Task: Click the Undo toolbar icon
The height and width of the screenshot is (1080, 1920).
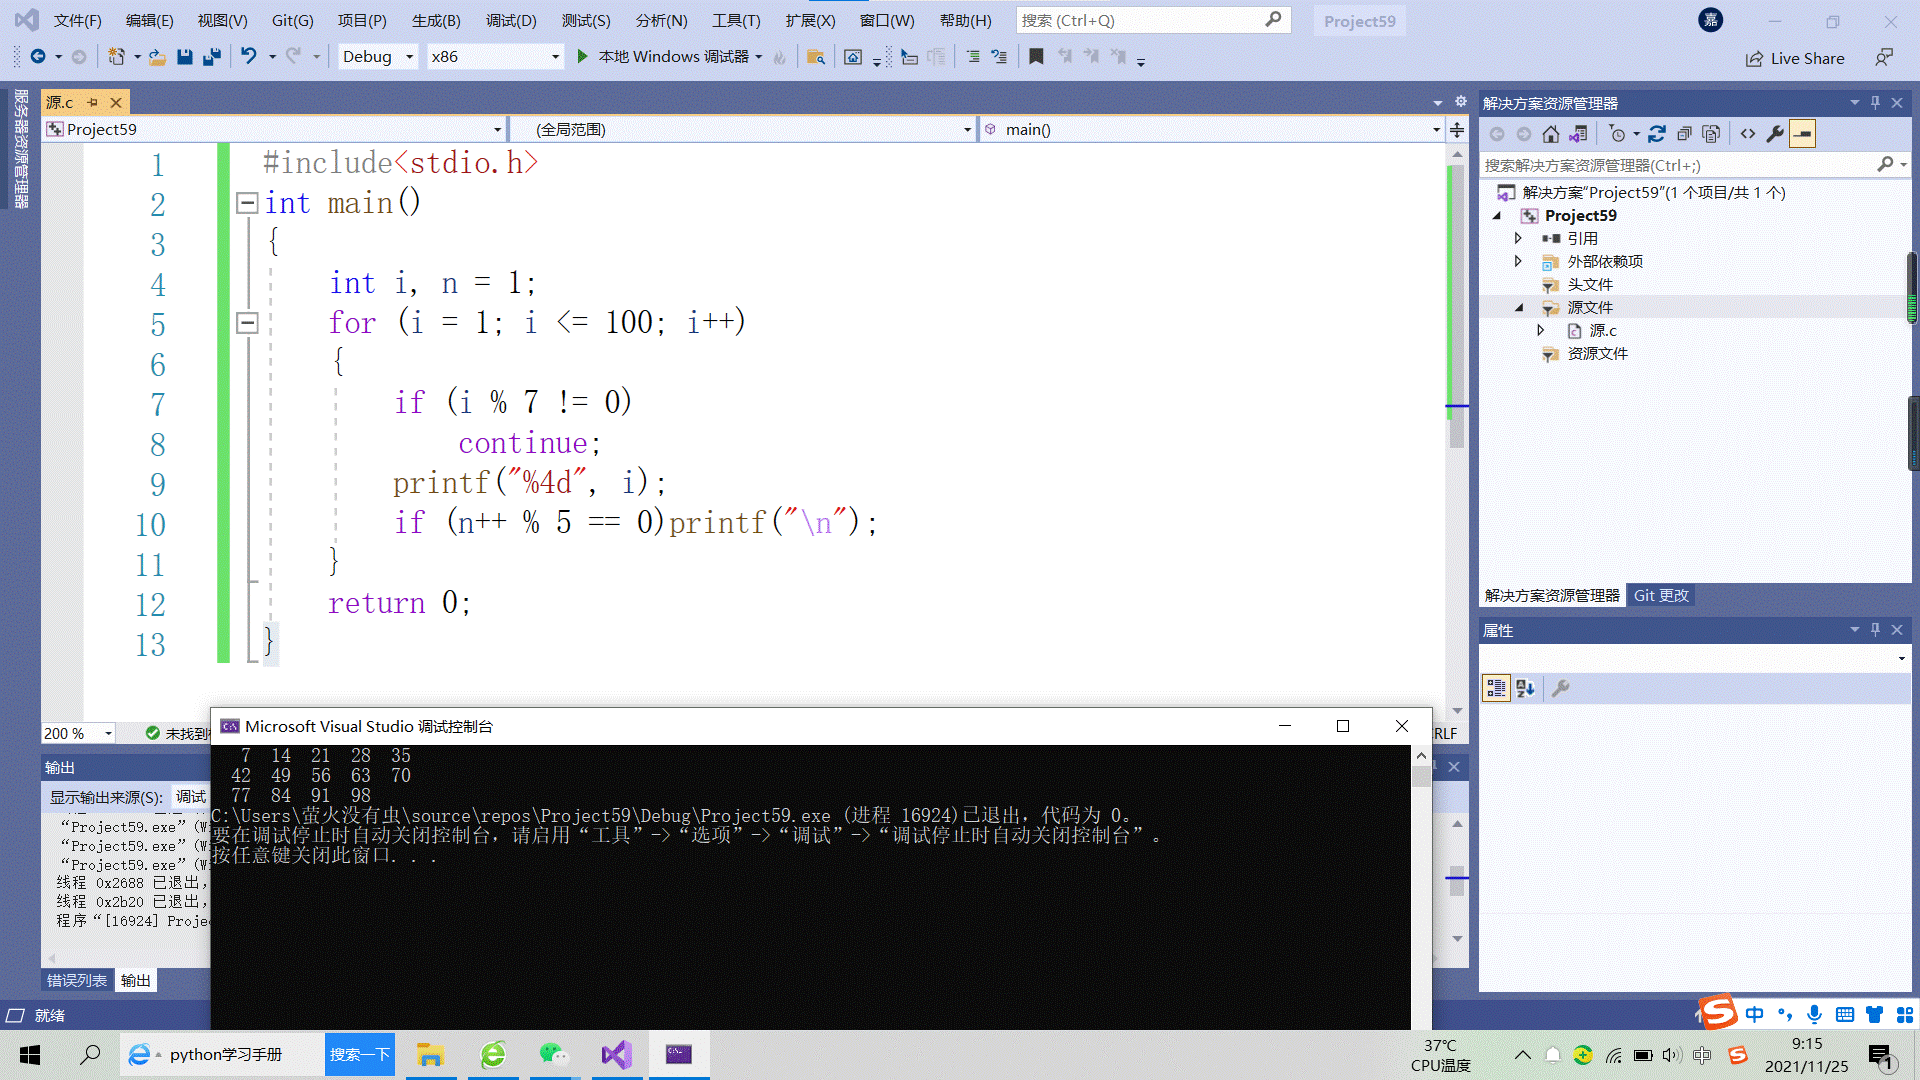Action: pos(249,57)
